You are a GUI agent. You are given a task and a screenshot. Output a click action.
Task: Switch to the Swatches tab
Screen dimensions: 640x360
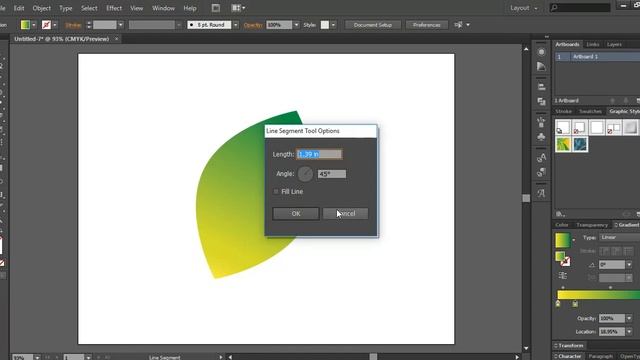pyautogui.click(x=590, y=111)
